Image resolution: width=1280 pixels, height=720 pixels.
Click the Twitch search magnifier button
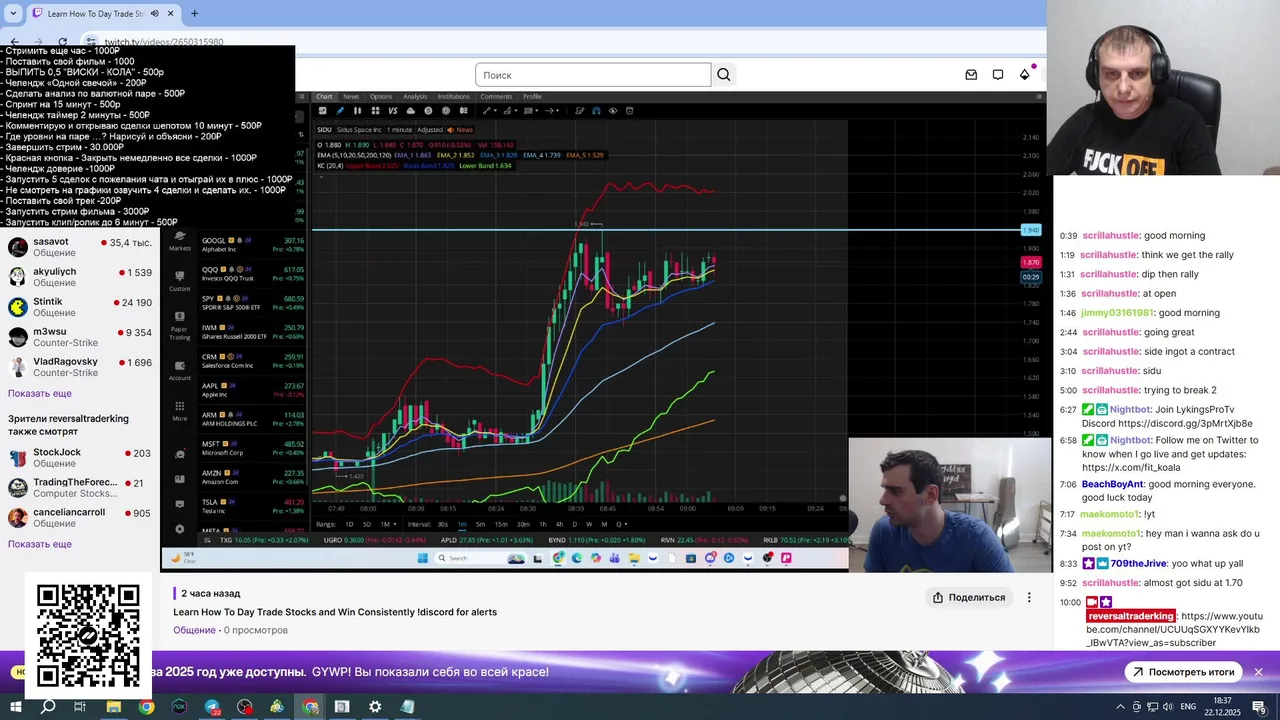point(724,75)
